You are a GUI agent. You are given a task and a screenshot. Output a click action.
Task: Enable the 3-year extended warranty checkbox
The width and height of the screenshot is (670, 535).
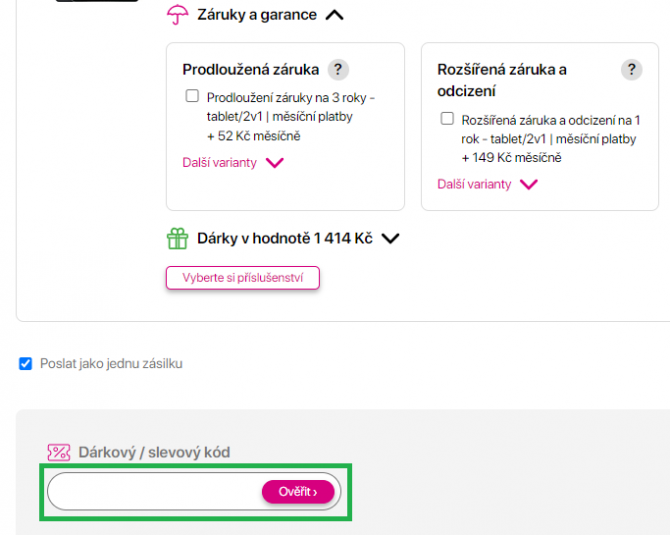pyautogui.click(x=192, y=97)
